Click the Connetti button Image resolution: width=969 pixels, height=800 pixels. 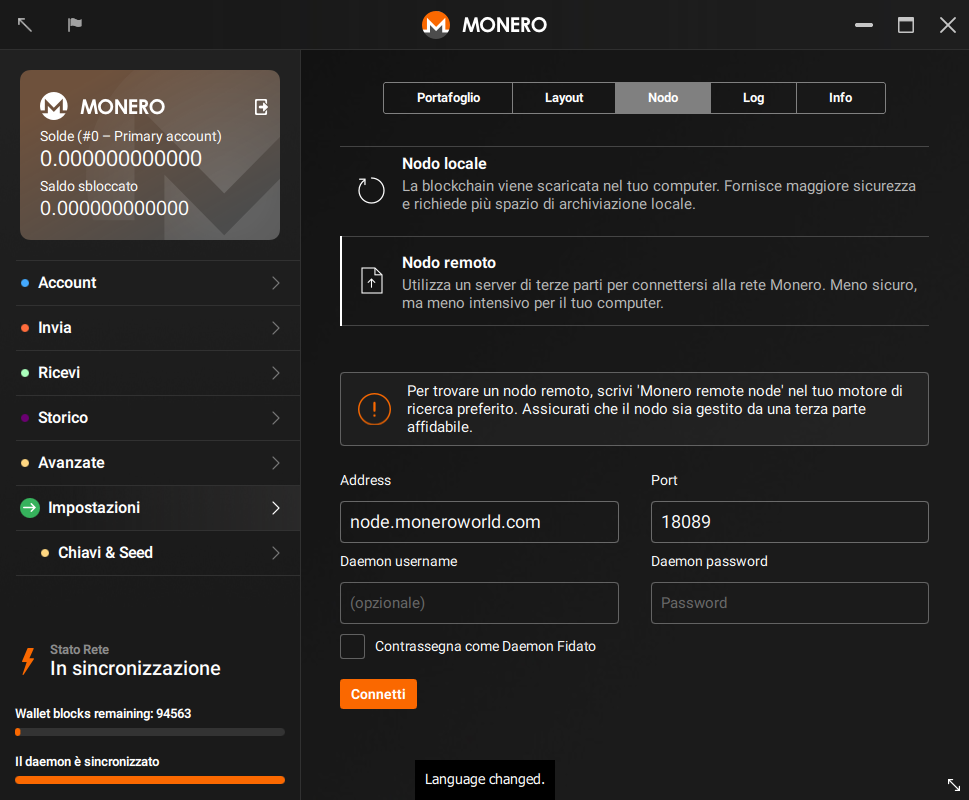pos(378,694)
